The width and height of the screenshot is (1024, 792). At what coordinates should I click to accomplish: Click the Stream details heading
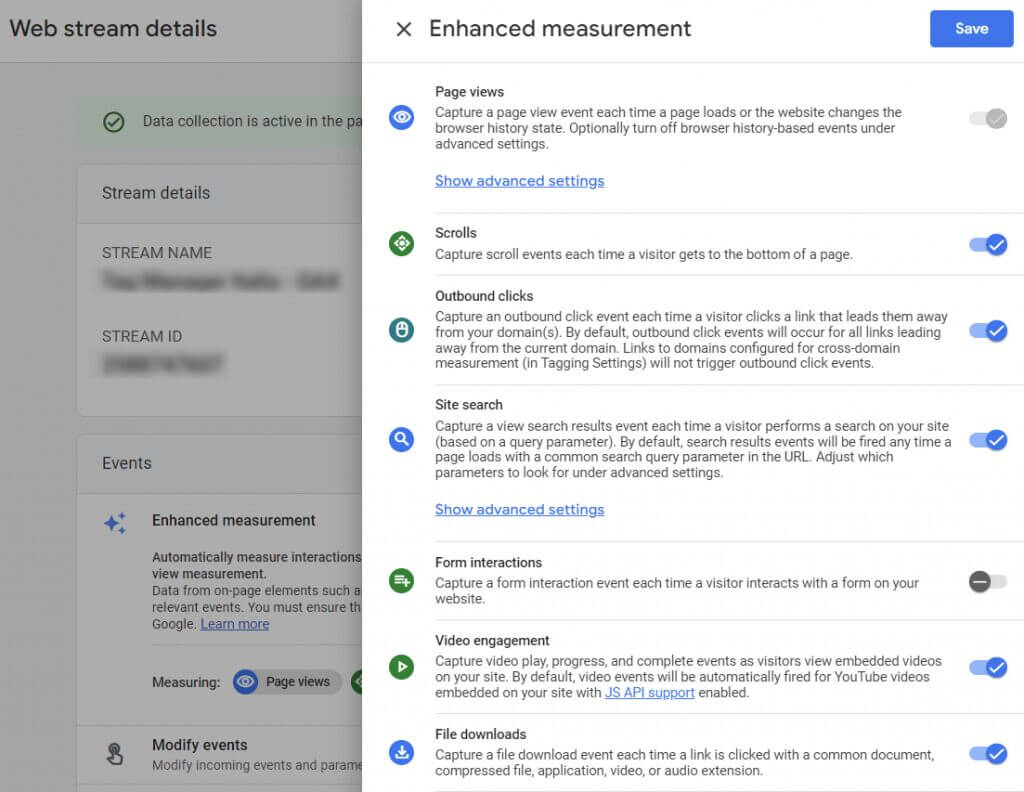click(156, 193)
